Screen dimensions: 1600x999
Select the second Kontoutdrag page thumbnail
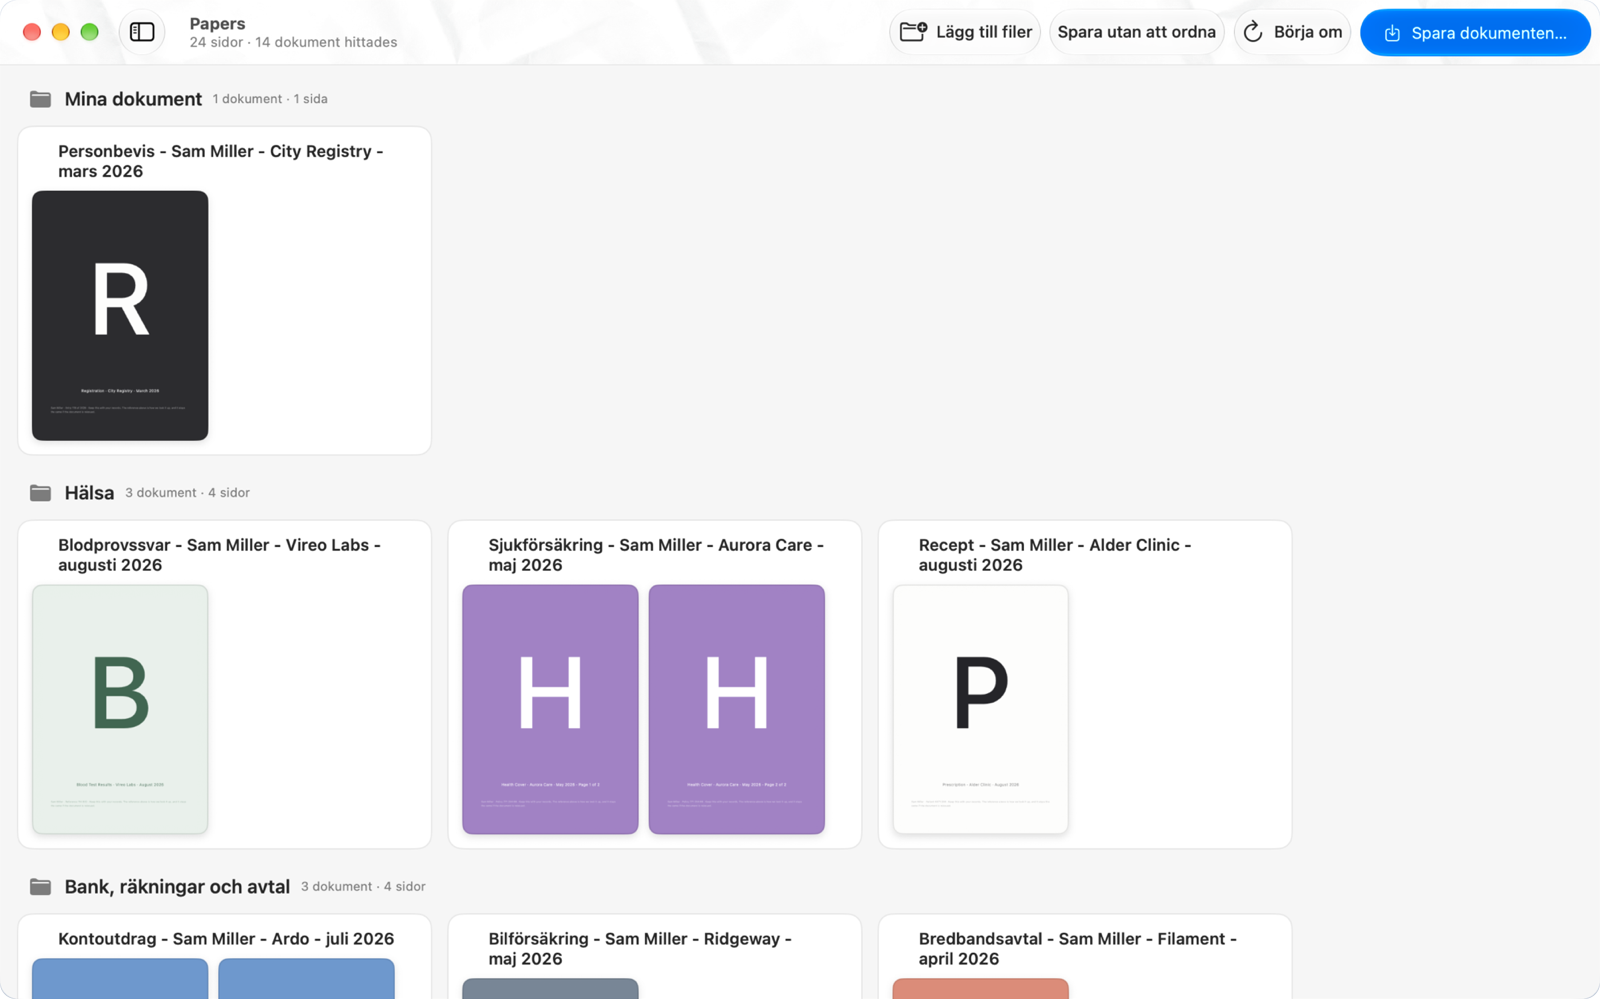pos(306,979)
